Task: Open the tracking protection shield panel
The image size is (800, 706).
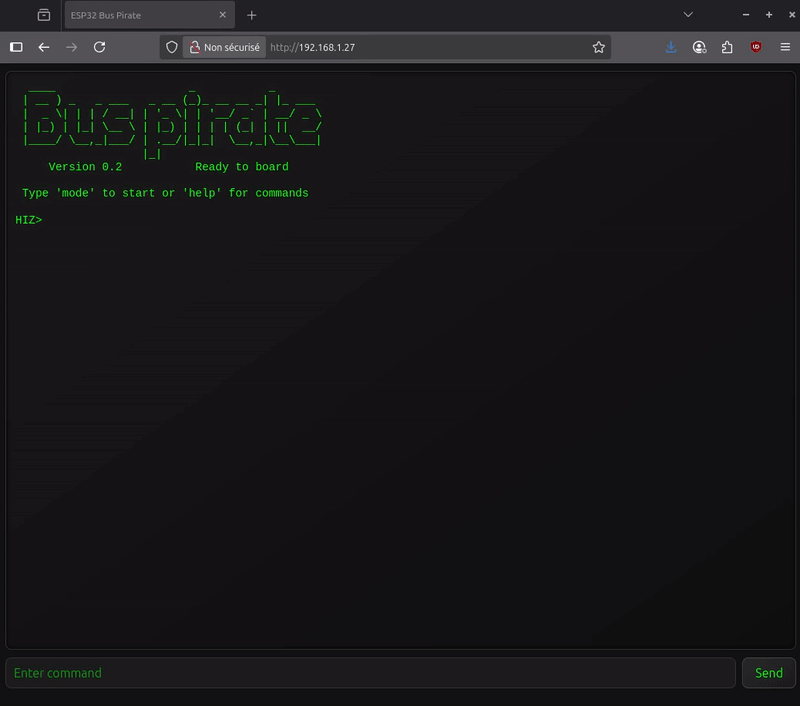Action: click(x=171, y=47)
